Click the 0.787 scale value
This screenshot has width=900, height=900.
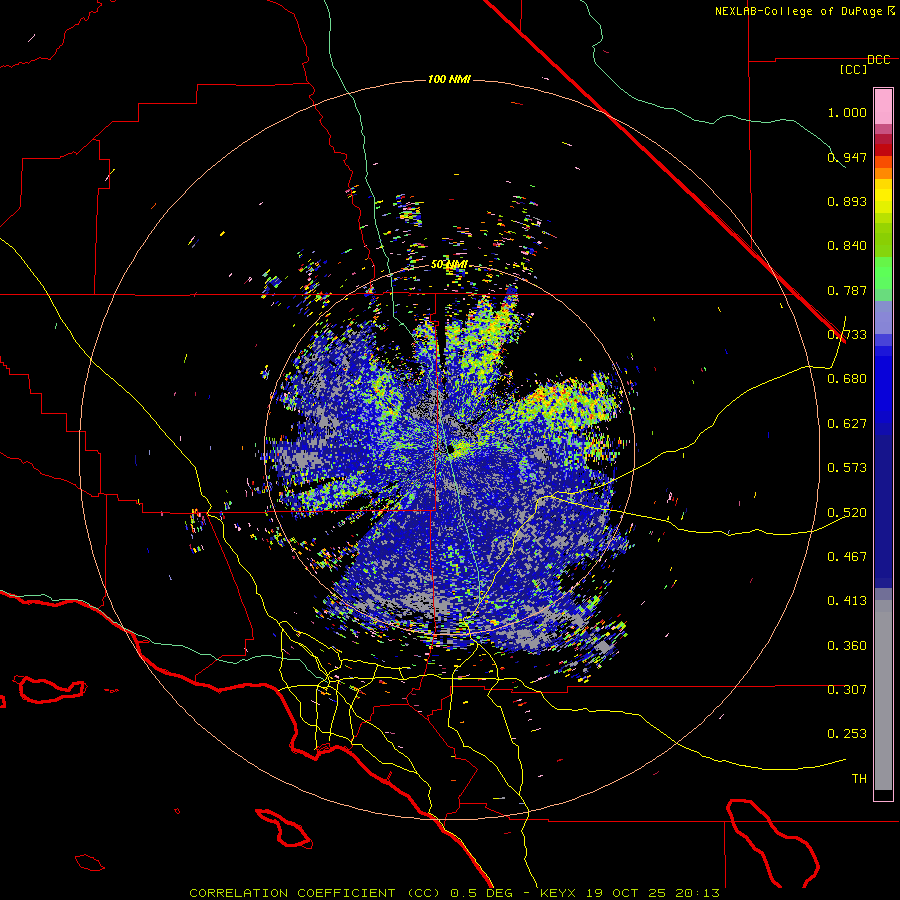click(x=847, y=290)
